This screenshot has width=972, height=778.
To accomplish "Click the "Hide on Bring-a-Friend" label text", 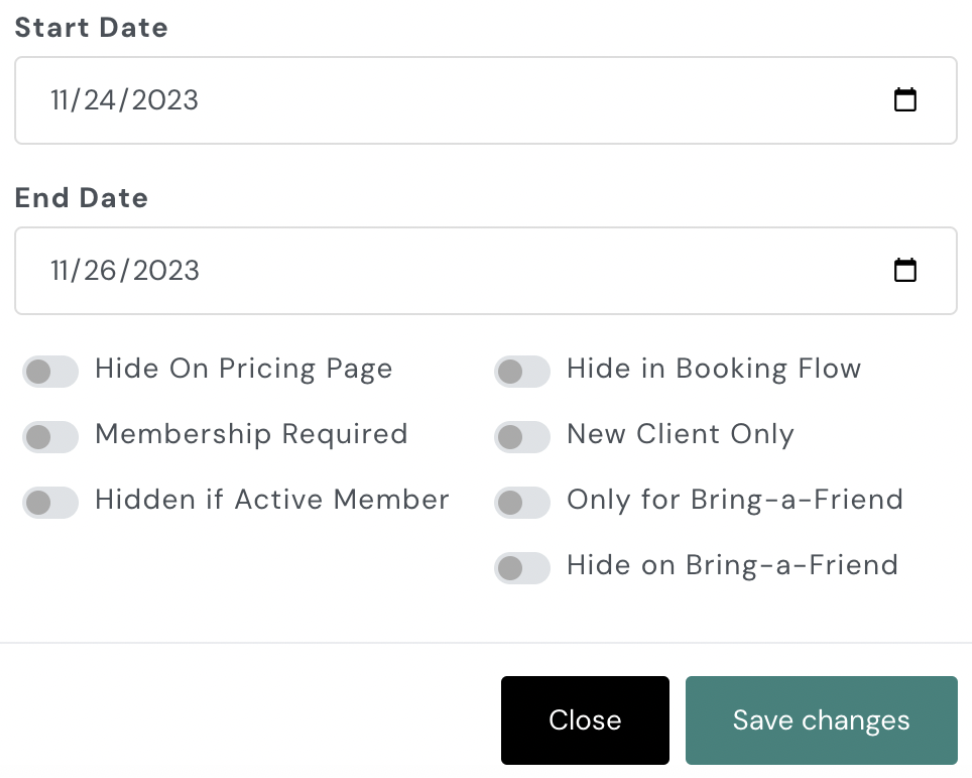I will [x=732, y=565].
